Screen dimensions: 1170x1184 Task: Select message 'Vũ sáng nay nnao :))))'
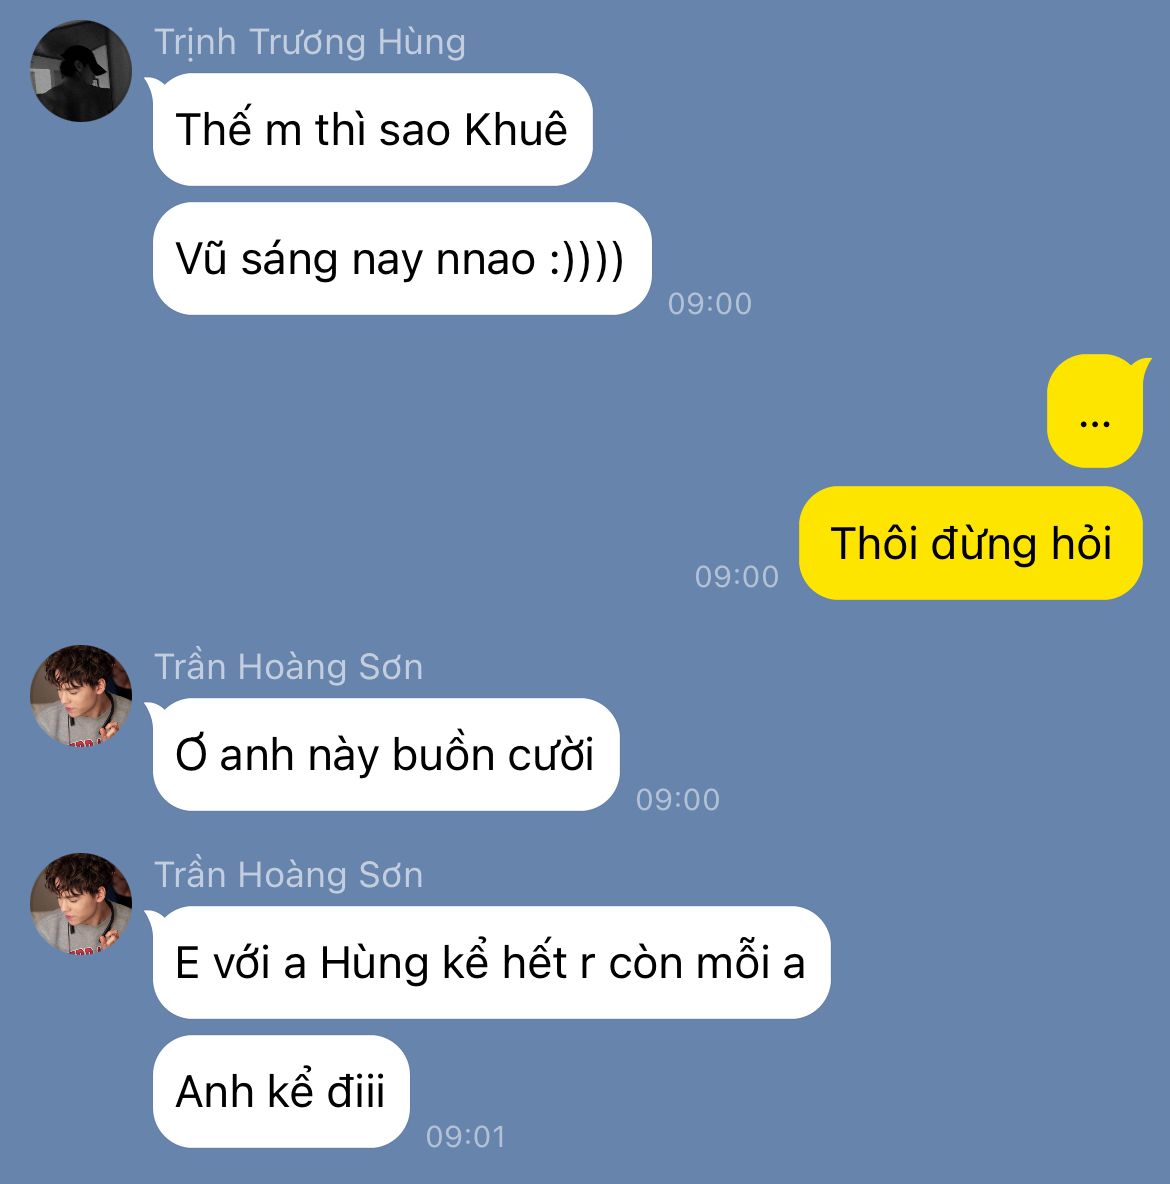pyautogui.click(x=402, y=258)
